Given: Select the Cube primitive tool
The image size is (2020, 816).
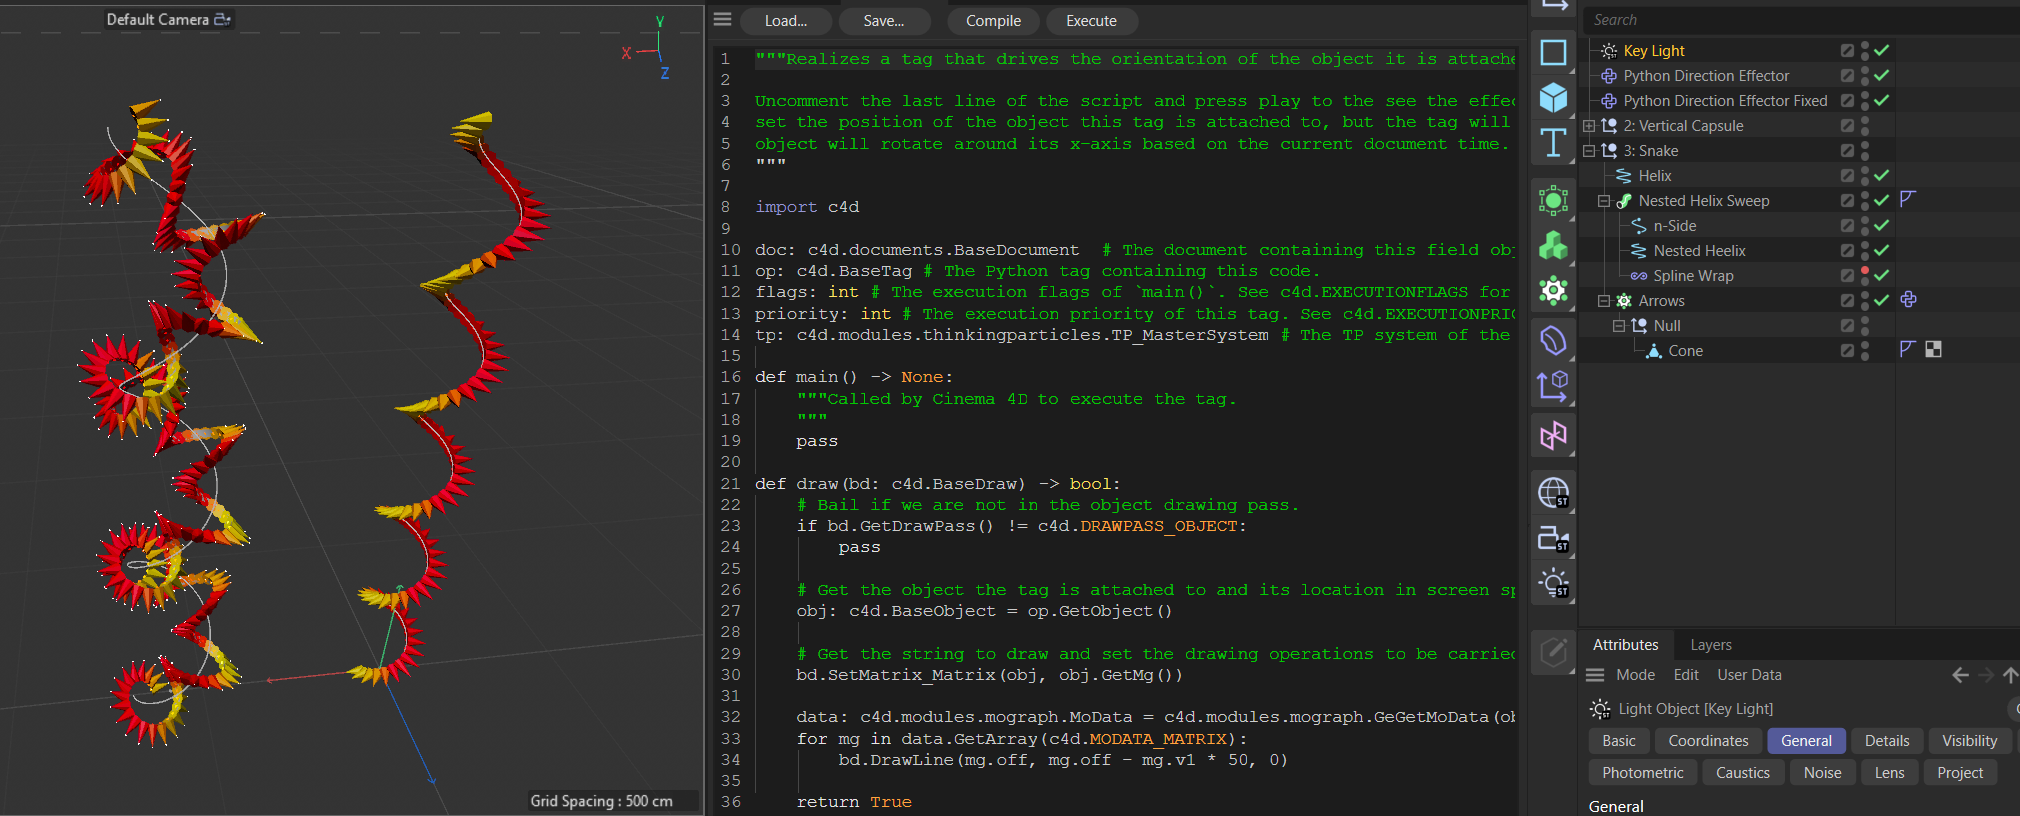Looking at the screenshot, I should pos(1553,97).
